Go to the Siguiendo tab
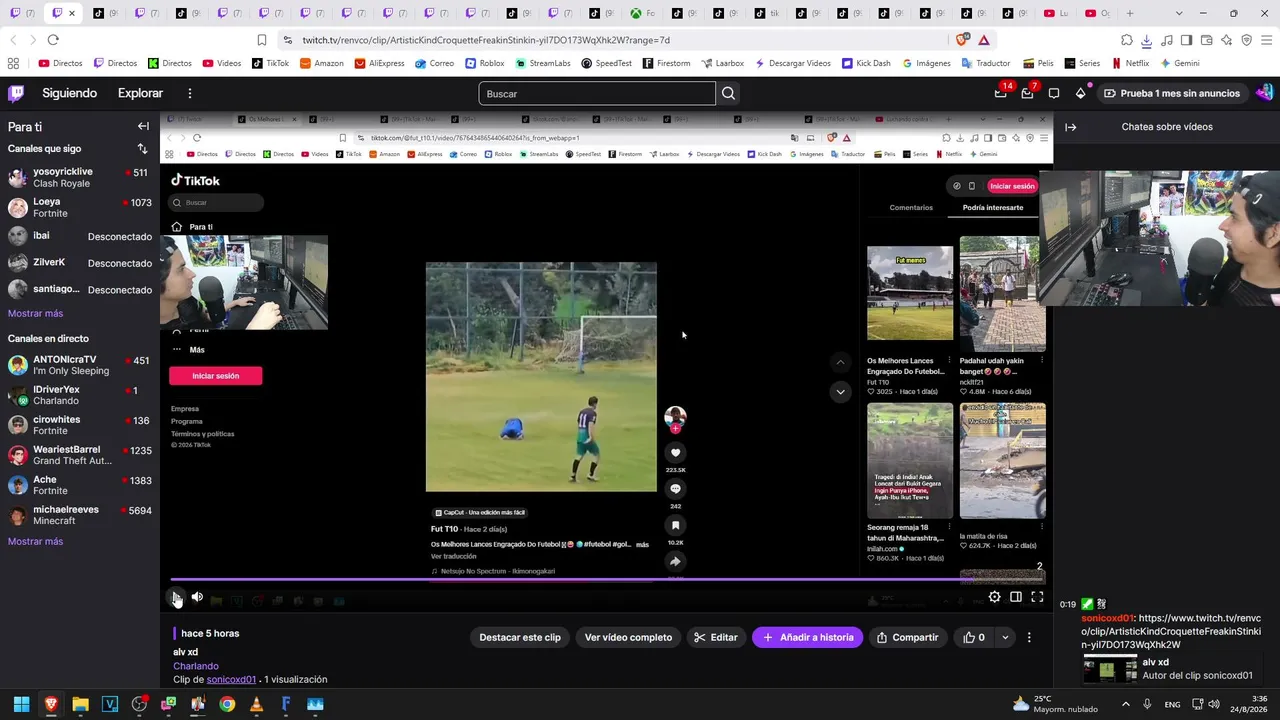 click(x=69, y=93)
